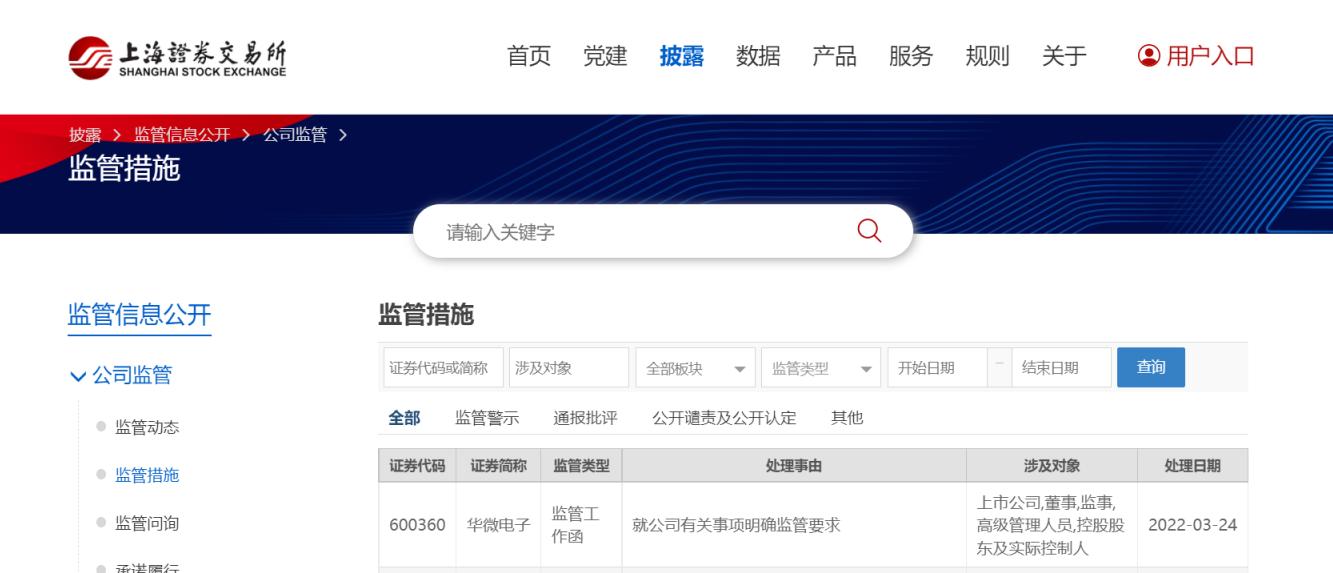
Task: Click the 上市公司,董事,监事 objects cell
Action: click(x=1052, y=524)
